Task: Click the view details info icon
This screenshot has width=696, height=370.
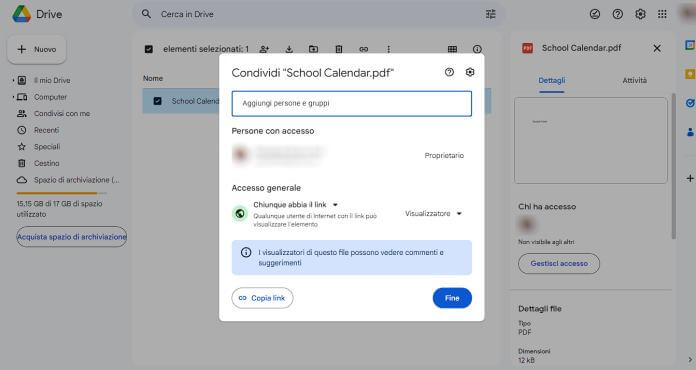Action: [477, 49]
